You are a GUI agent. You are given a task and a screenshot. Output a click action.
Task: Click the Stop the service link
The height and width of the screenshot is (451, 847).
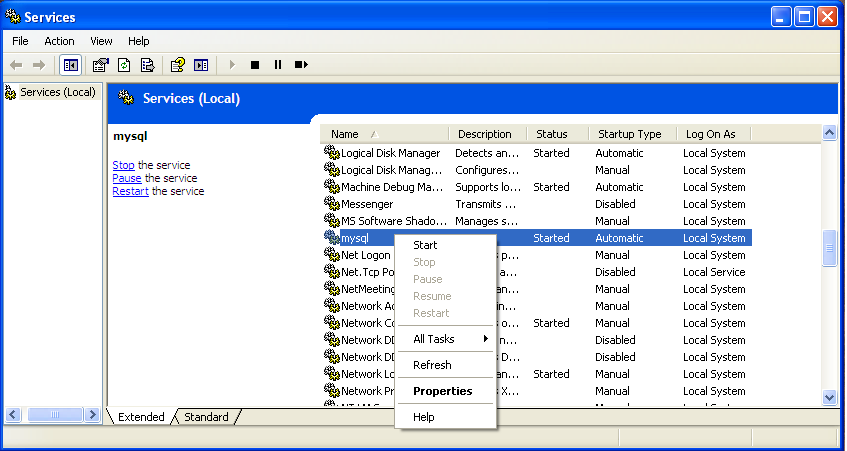[x=123, y=165]
